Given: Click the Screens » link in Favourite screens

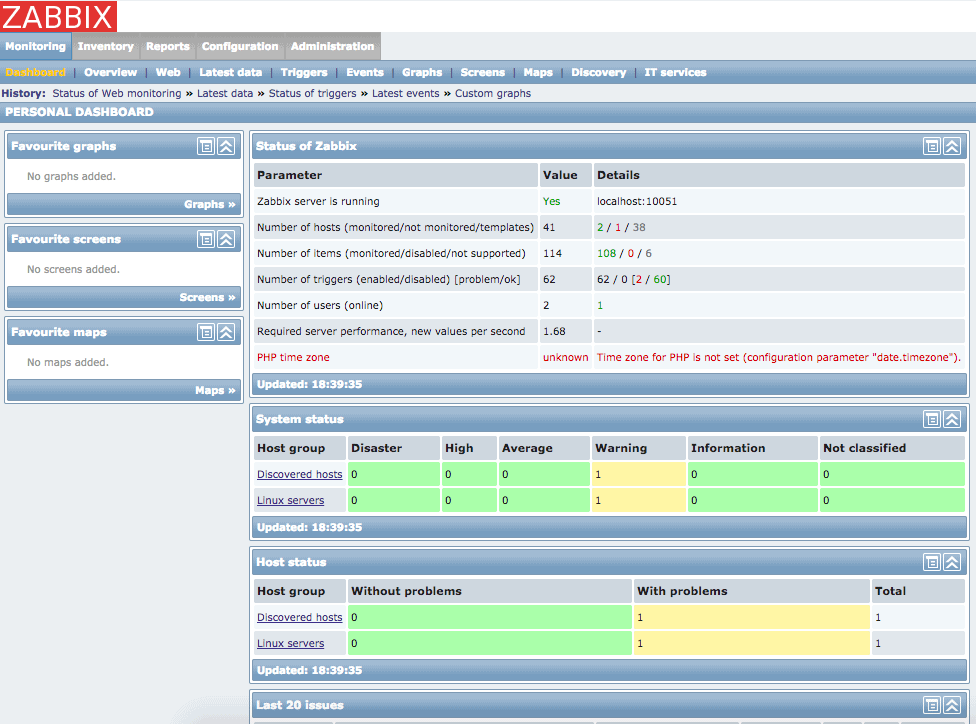Looking at the screenshot, I should click(207, 298).
